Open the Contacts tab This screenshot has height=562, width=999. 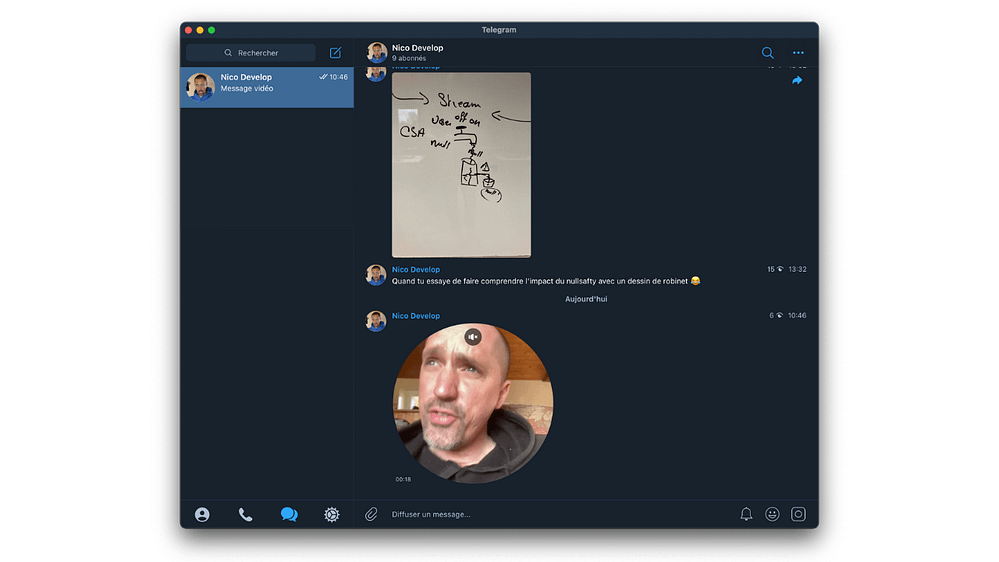click(x=202, y=514)
